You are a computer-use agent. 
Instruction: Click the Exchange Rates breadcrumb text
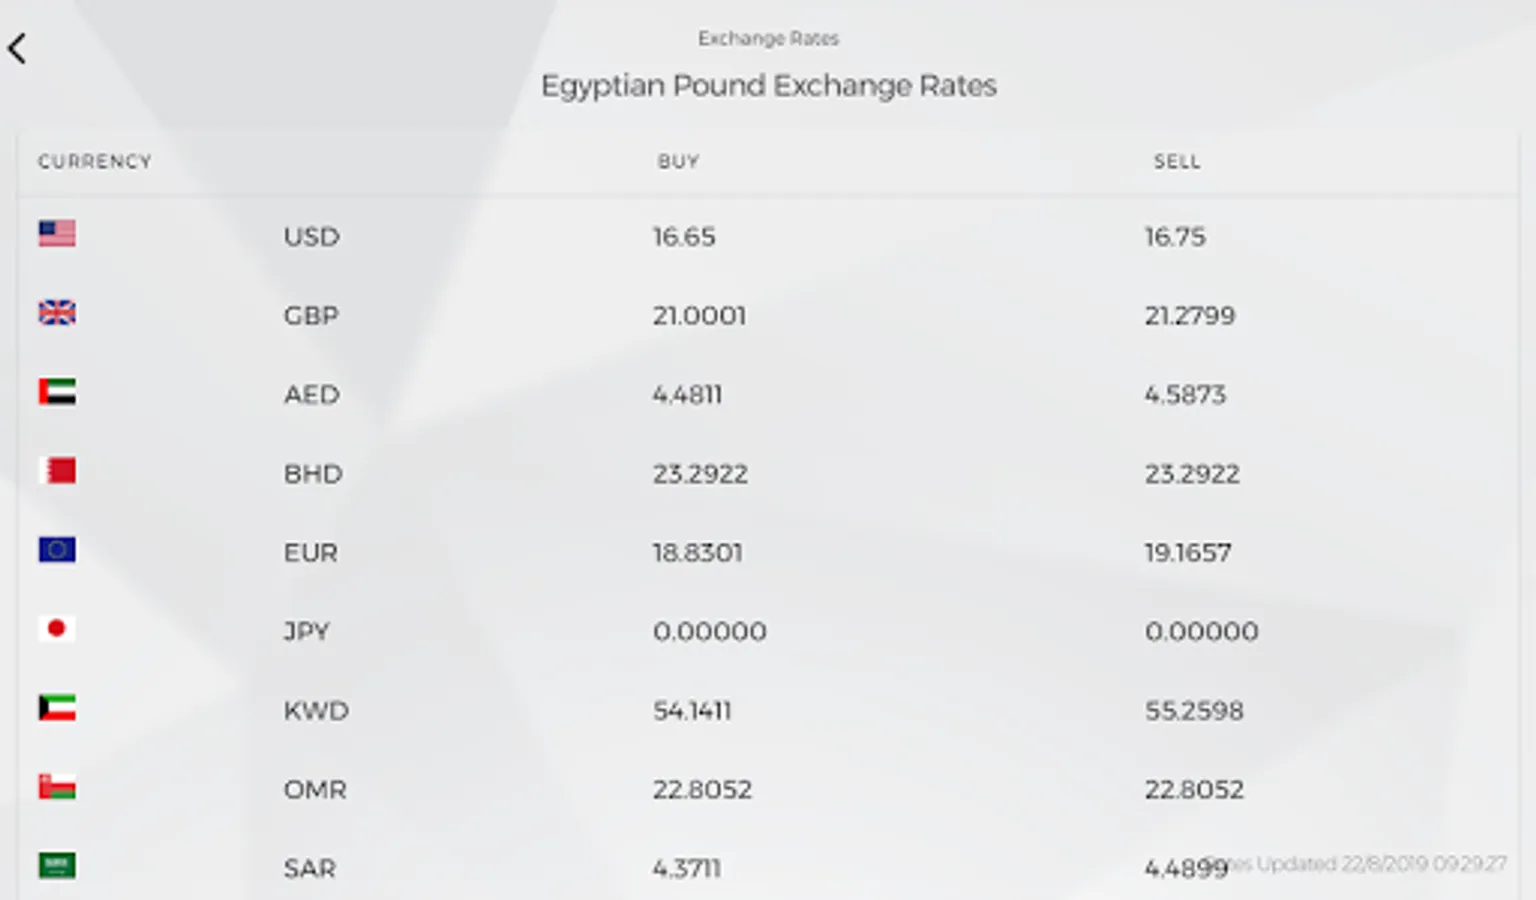pyautogui.click(x=768, y=39)
